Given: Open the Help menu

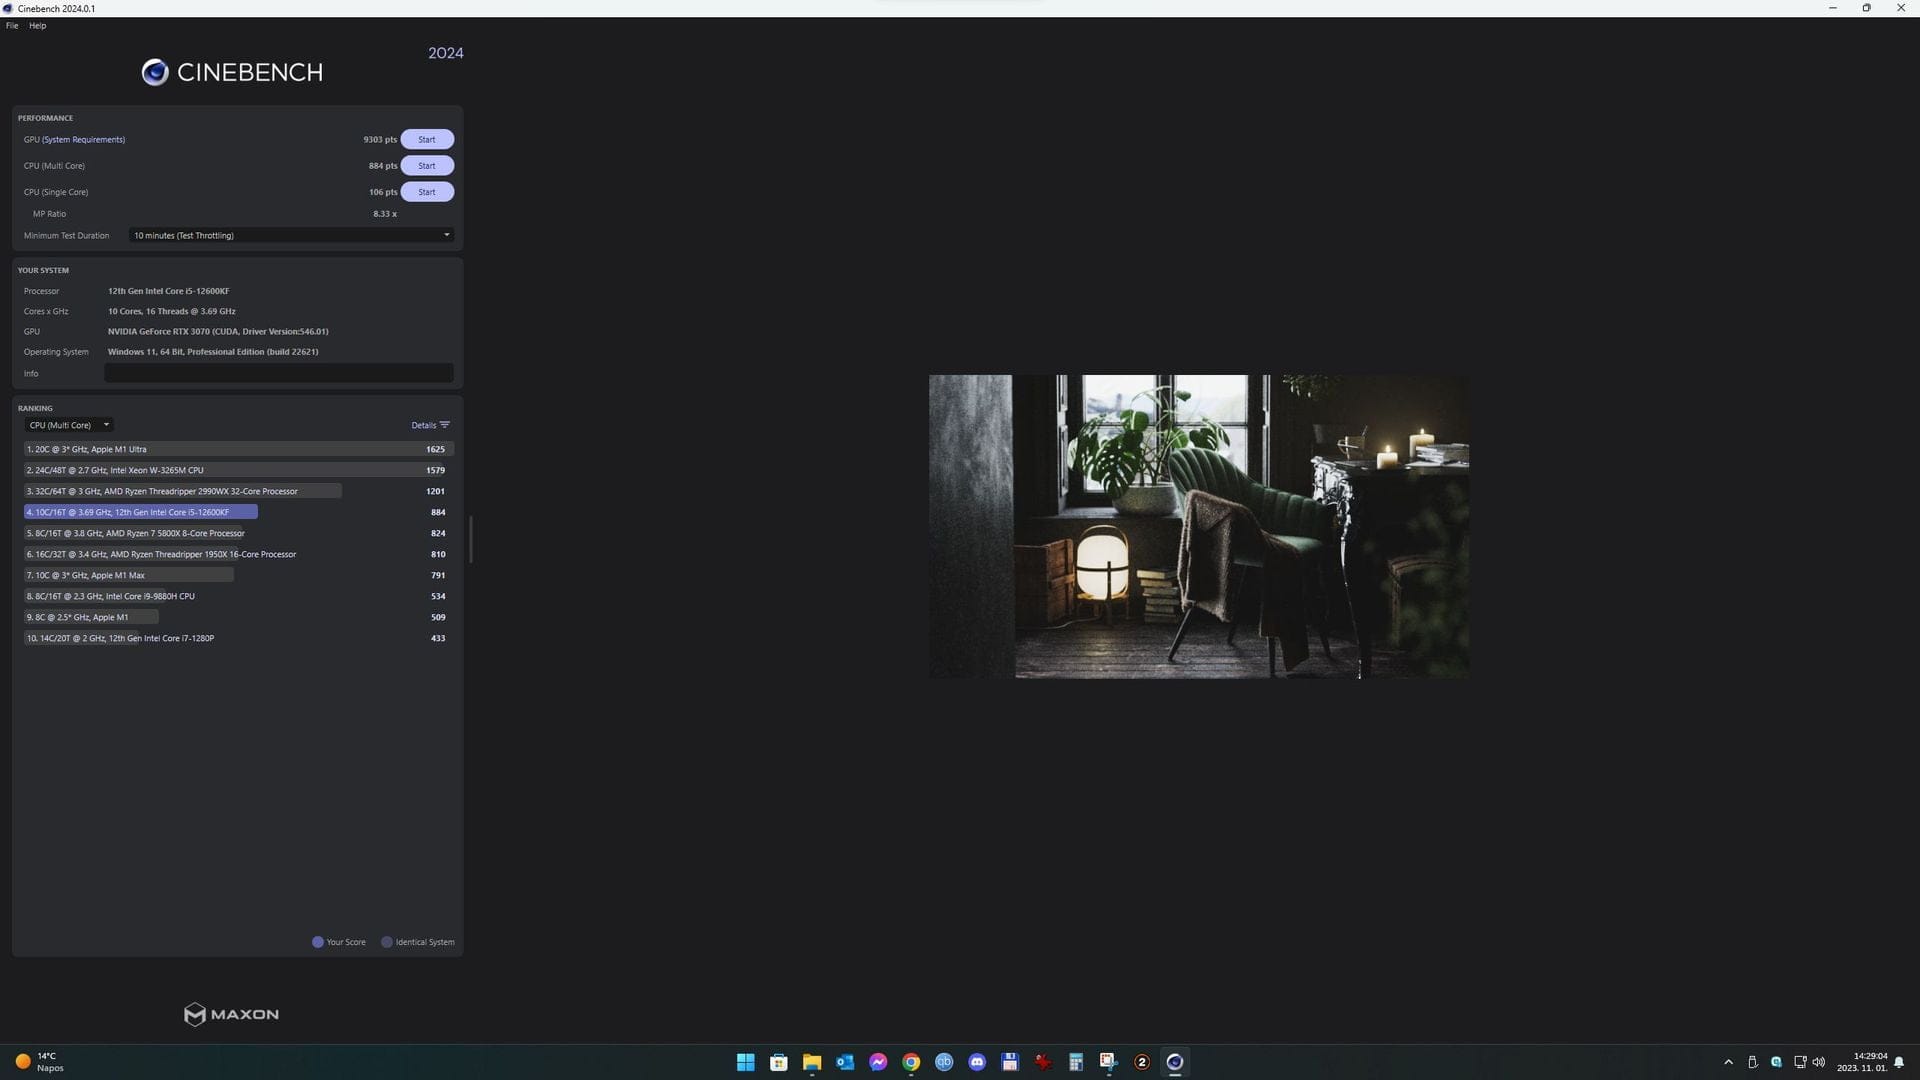Looking at the screenshot, I should [x=37, y=25].
